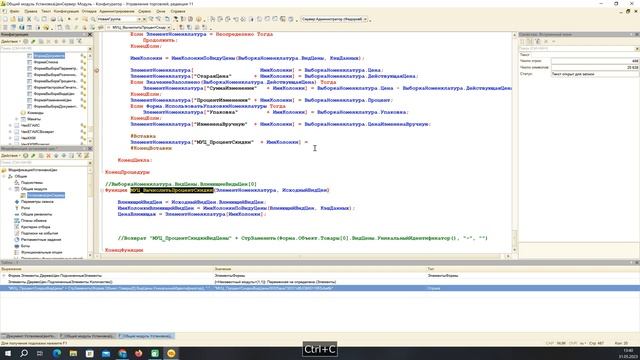Select Параметры сеанса in the lower tree

coord(37,202)
